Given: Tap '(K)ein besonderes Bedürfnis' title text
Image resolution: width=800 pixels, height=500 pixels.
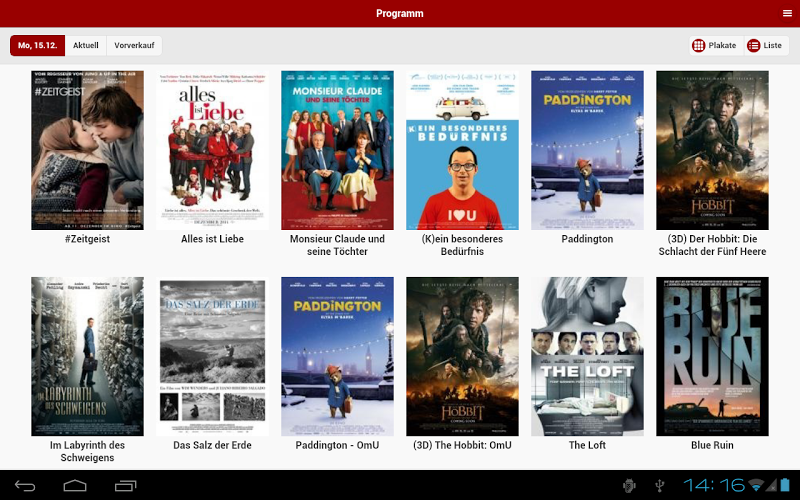Looking at the screenshot, I should [462, 245].
